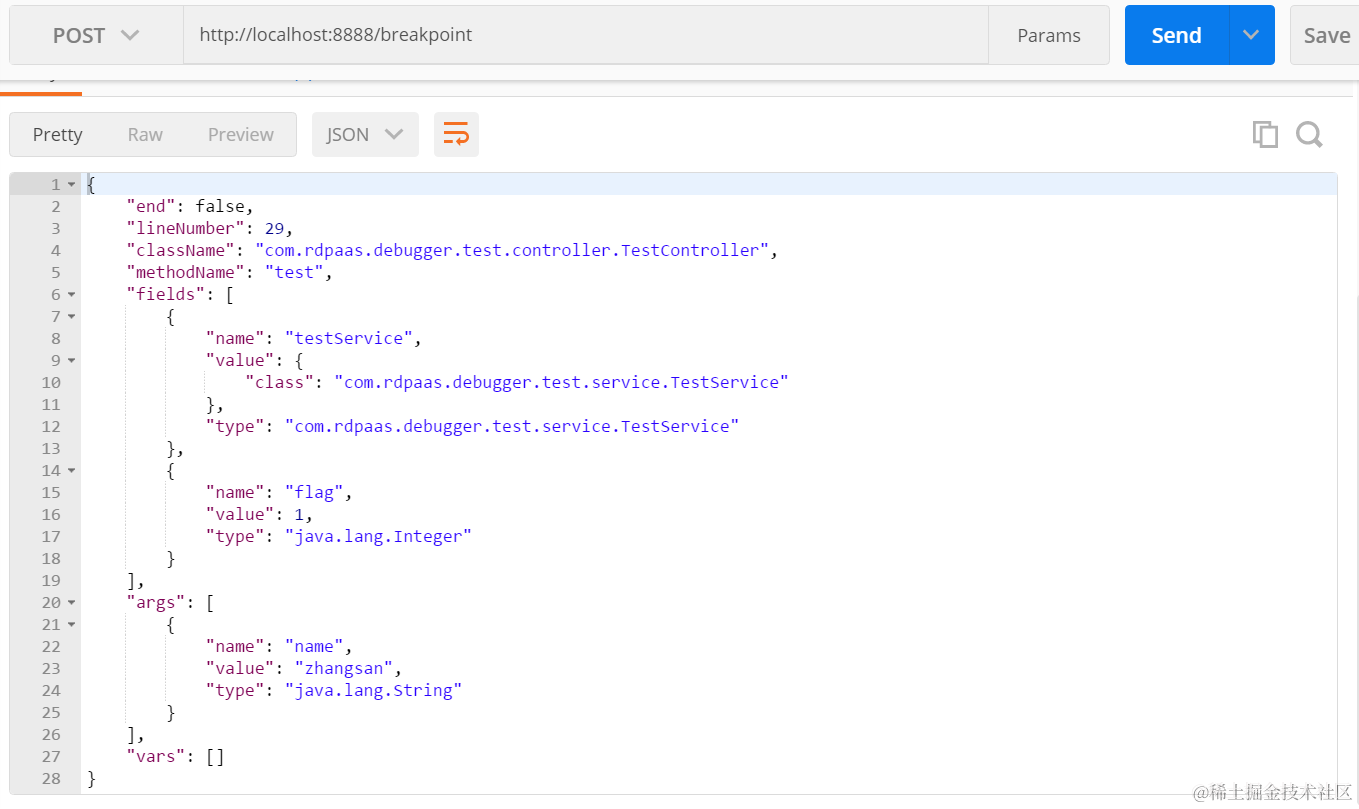1359x809 pixels.
Task: Click the "testService" name value
Action: tap(349, 338)
